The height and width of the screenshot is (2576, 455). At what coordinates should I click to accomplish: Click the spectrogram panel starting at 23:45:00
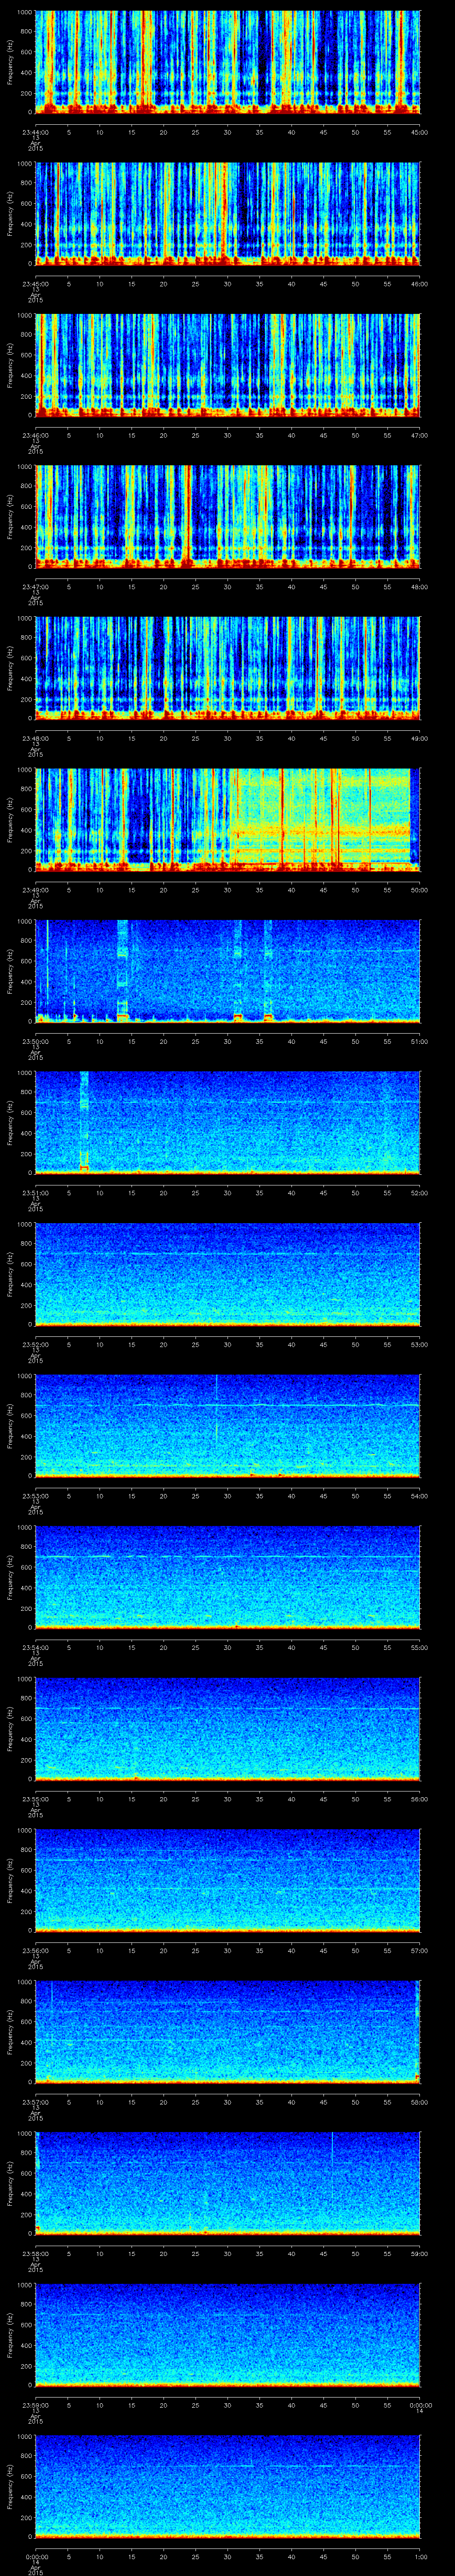coord(228,214)
